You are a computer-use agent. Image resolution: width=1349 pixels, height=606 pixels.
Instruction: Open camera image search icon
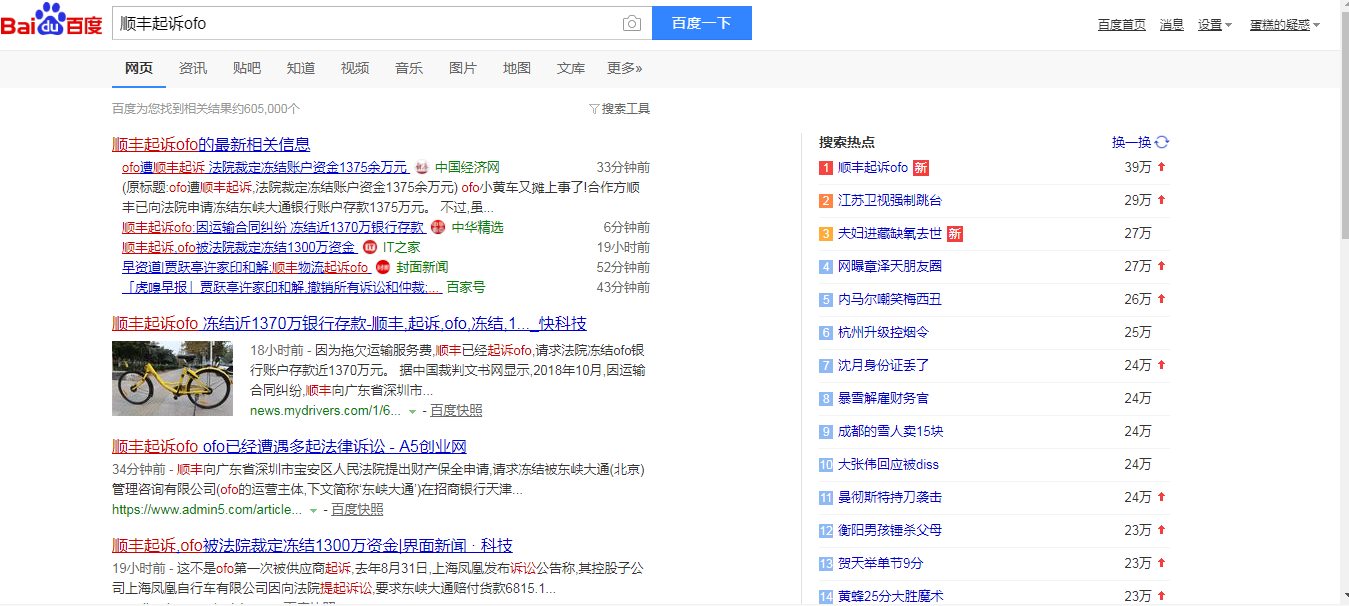[631, 23]
